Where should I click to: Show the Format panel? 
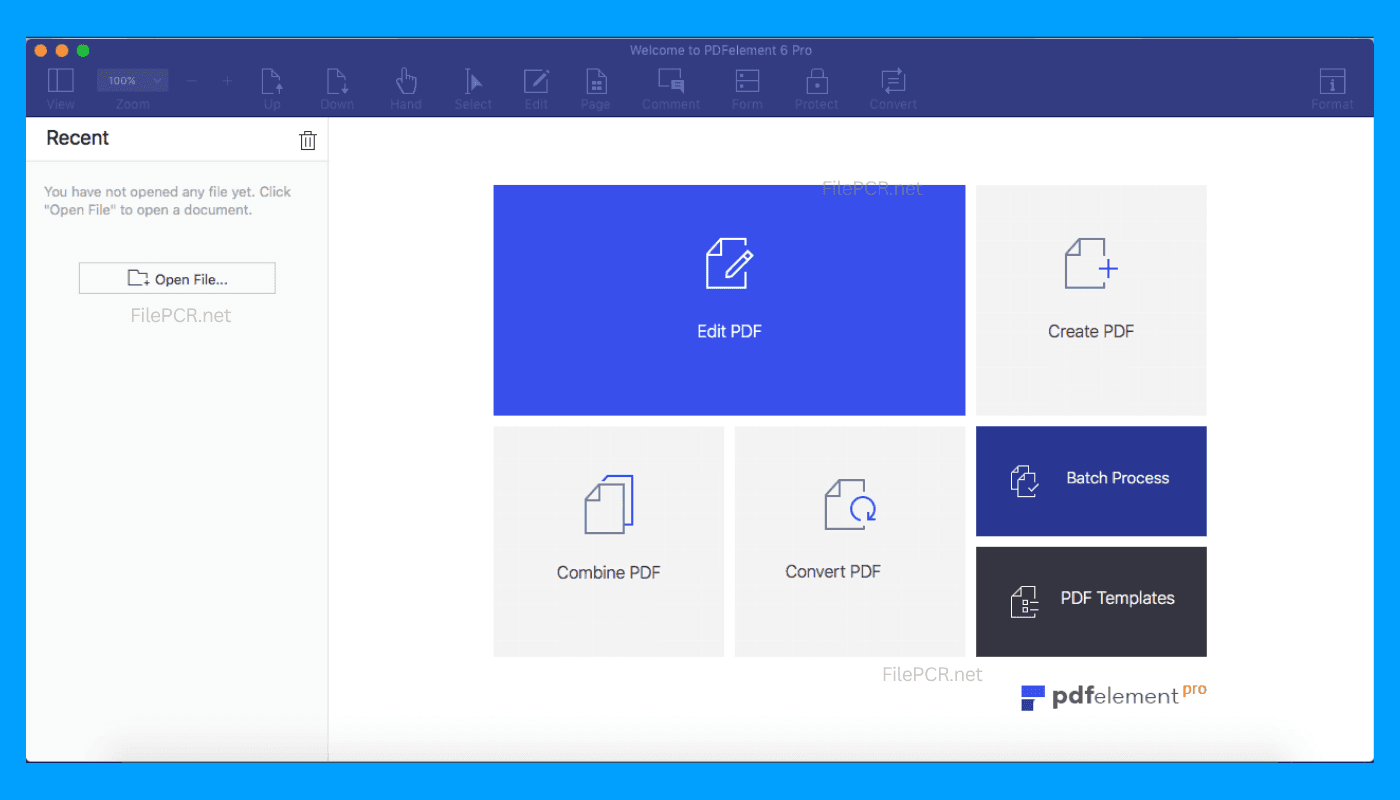click(1332, 81)
